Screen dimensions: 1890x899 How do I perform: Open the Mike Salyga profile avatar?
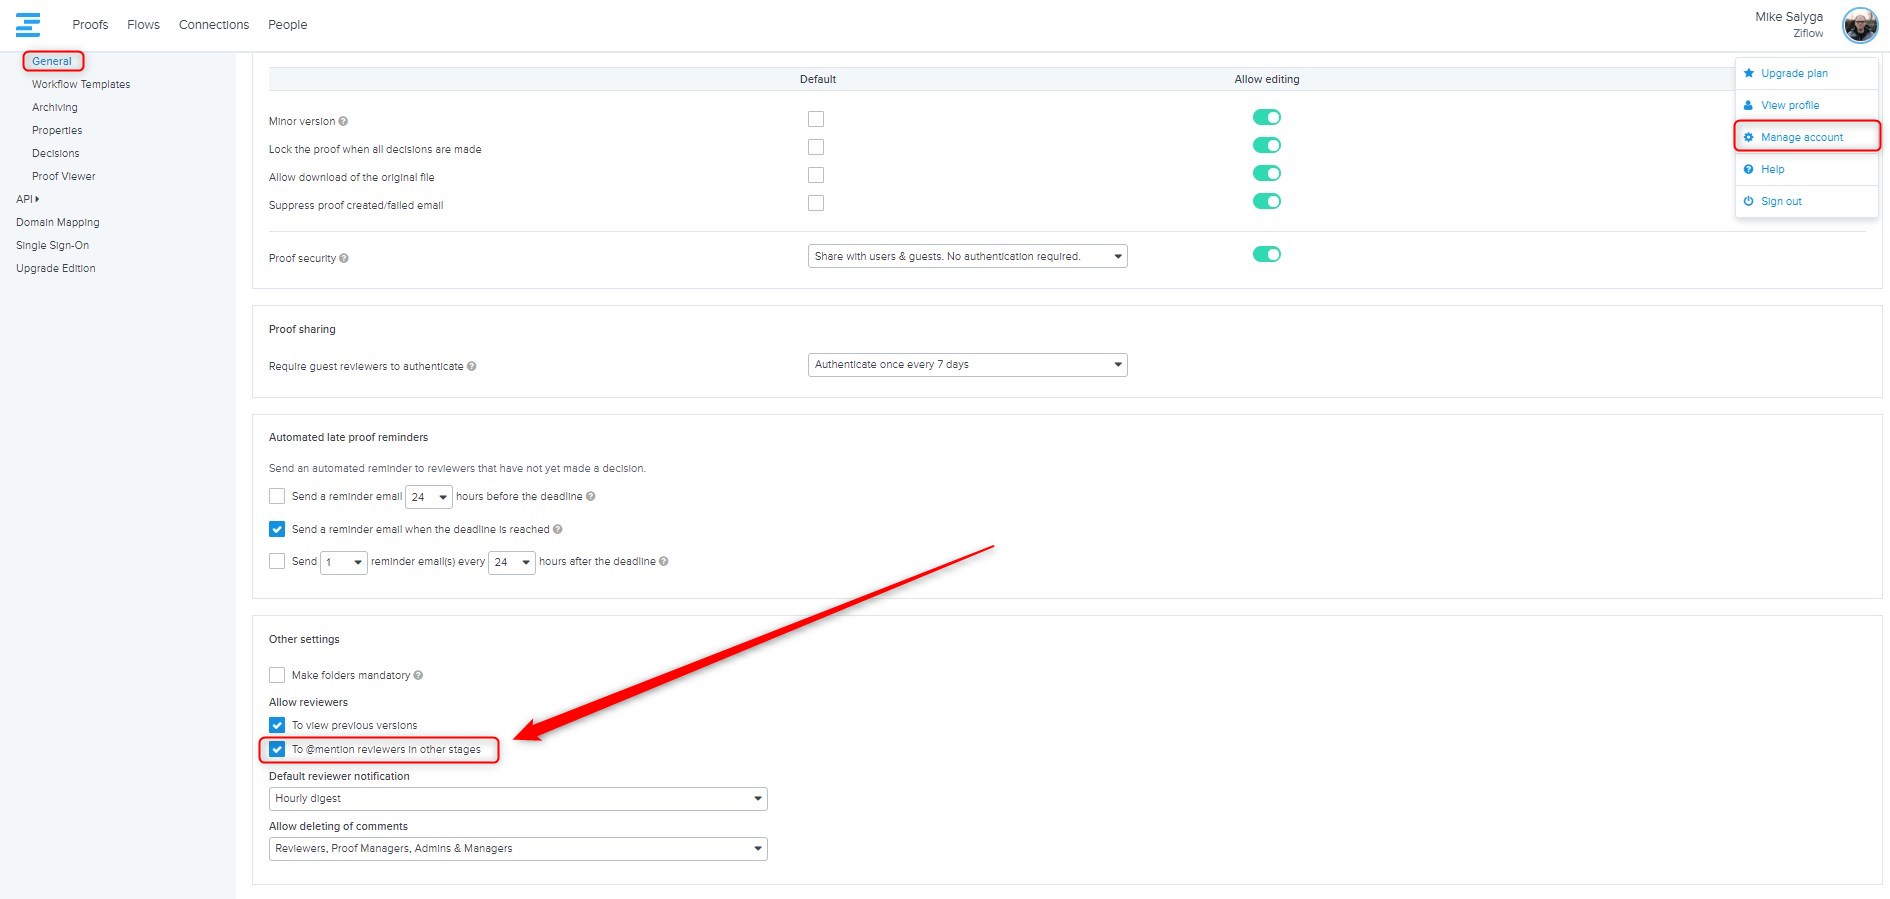1860,25
